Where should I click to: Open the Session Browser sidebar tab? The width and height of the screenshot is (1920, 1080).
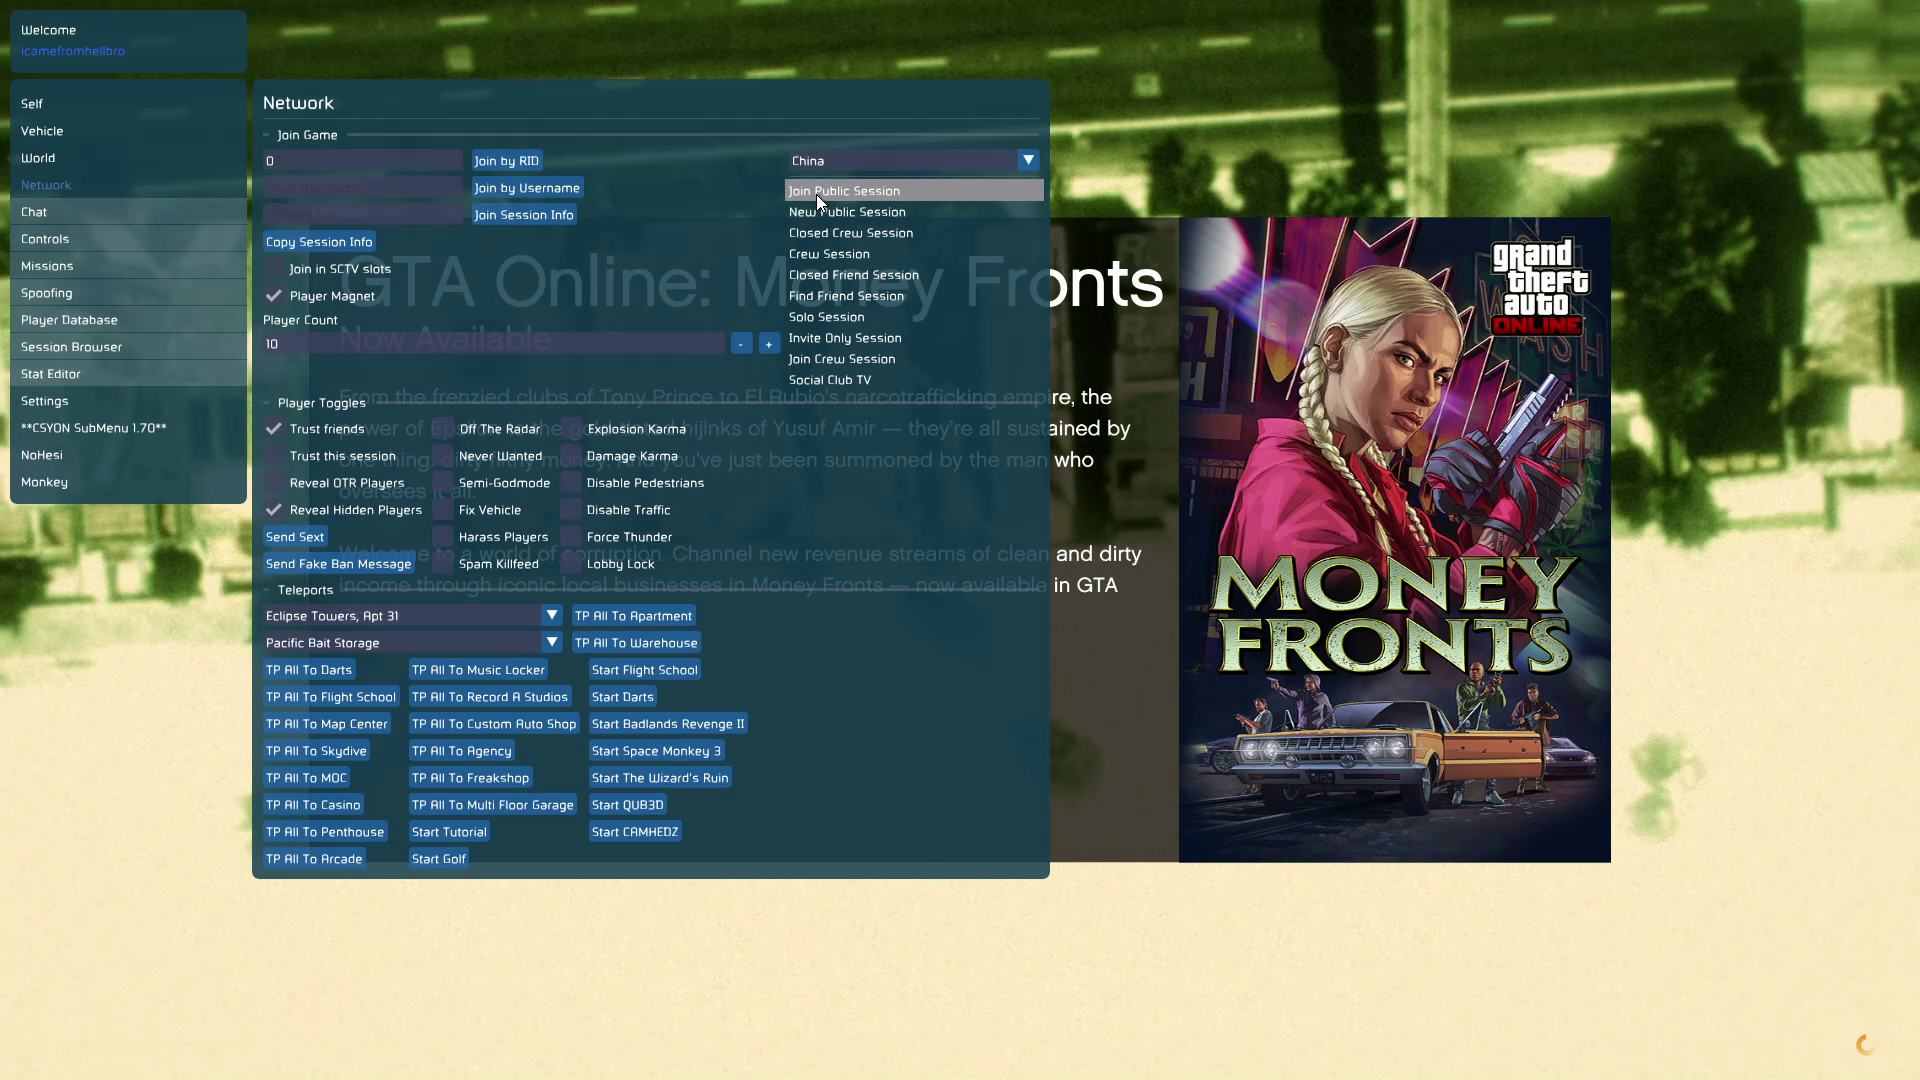coord(71,347)
